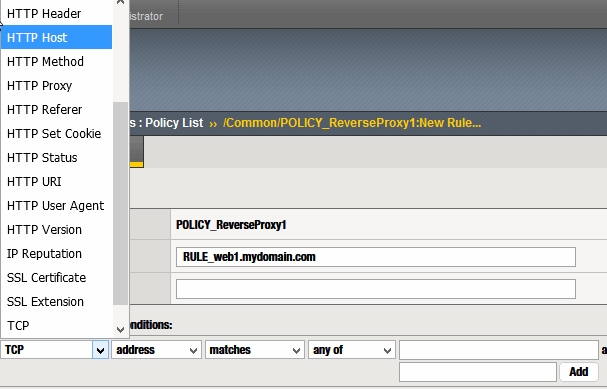Select SSL Certificate list entry
Viewport: 607px width, 389px height.
[x=57, y=278]
